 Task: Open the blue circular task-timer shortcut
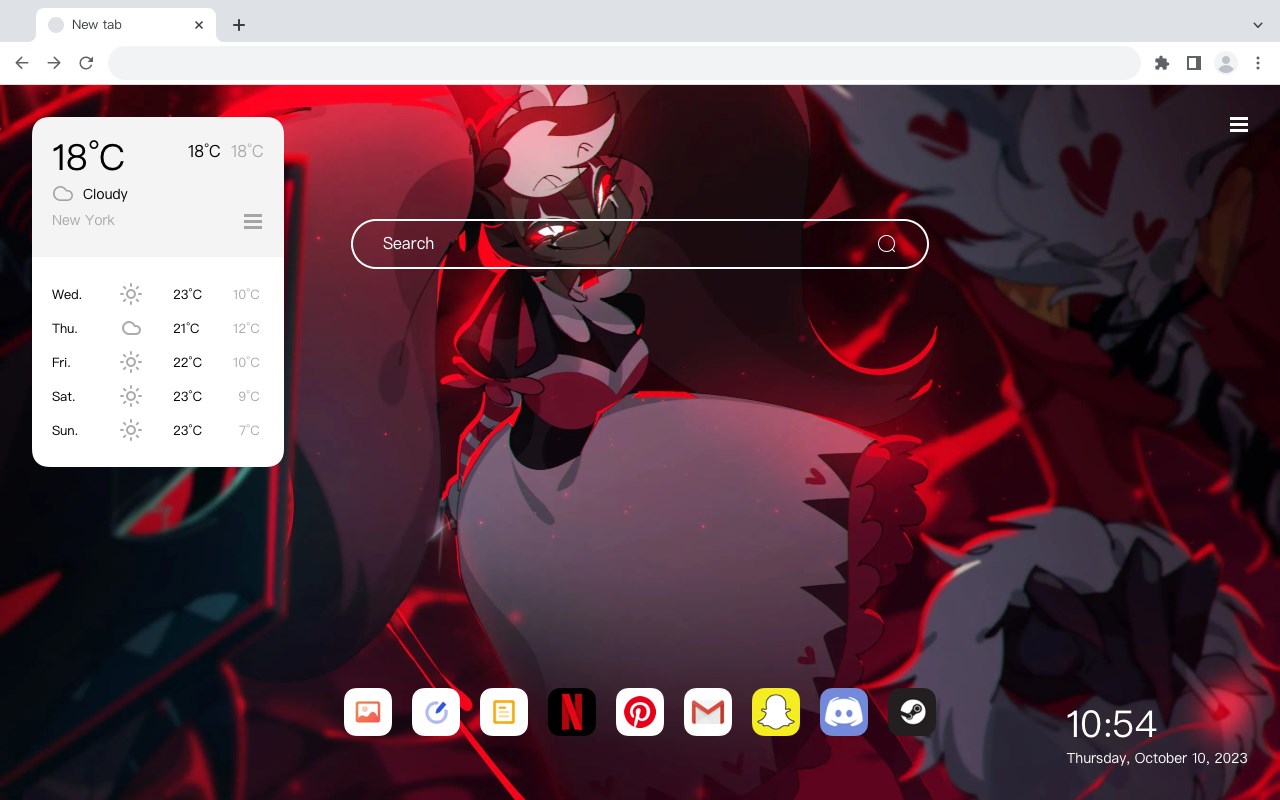(x=436, y=712)
